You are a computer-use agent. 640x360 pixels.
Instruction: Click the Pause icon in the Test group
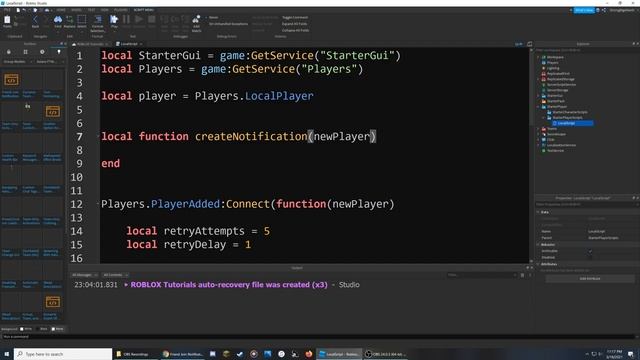pos(126,20)
